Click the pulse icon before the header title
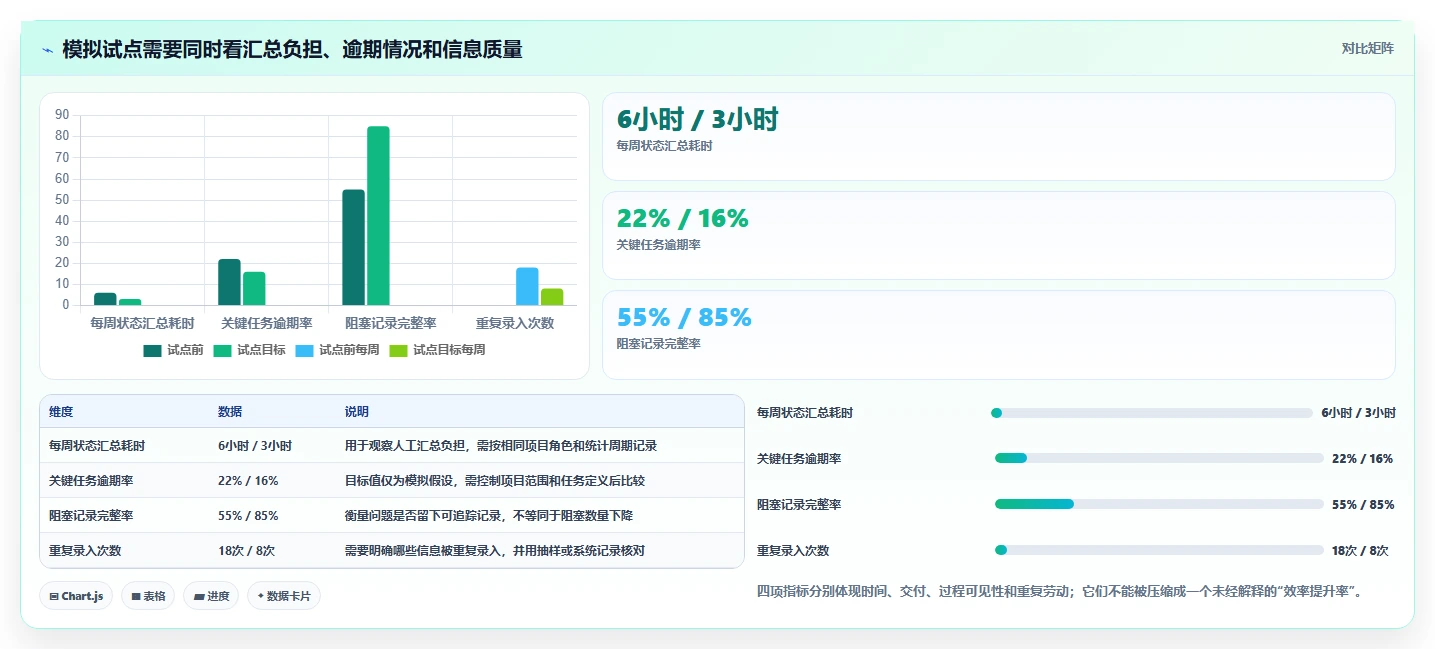 48,50
